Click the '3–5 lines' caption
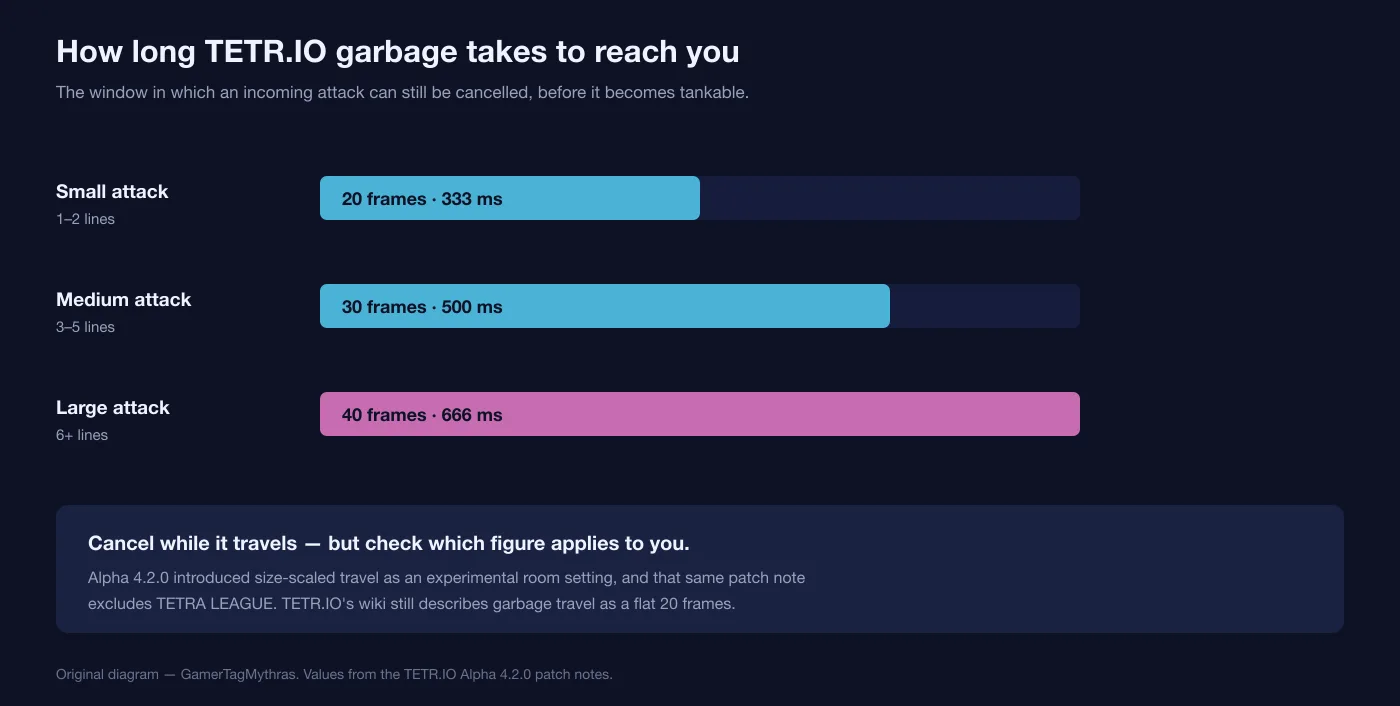 coord(85,327)
